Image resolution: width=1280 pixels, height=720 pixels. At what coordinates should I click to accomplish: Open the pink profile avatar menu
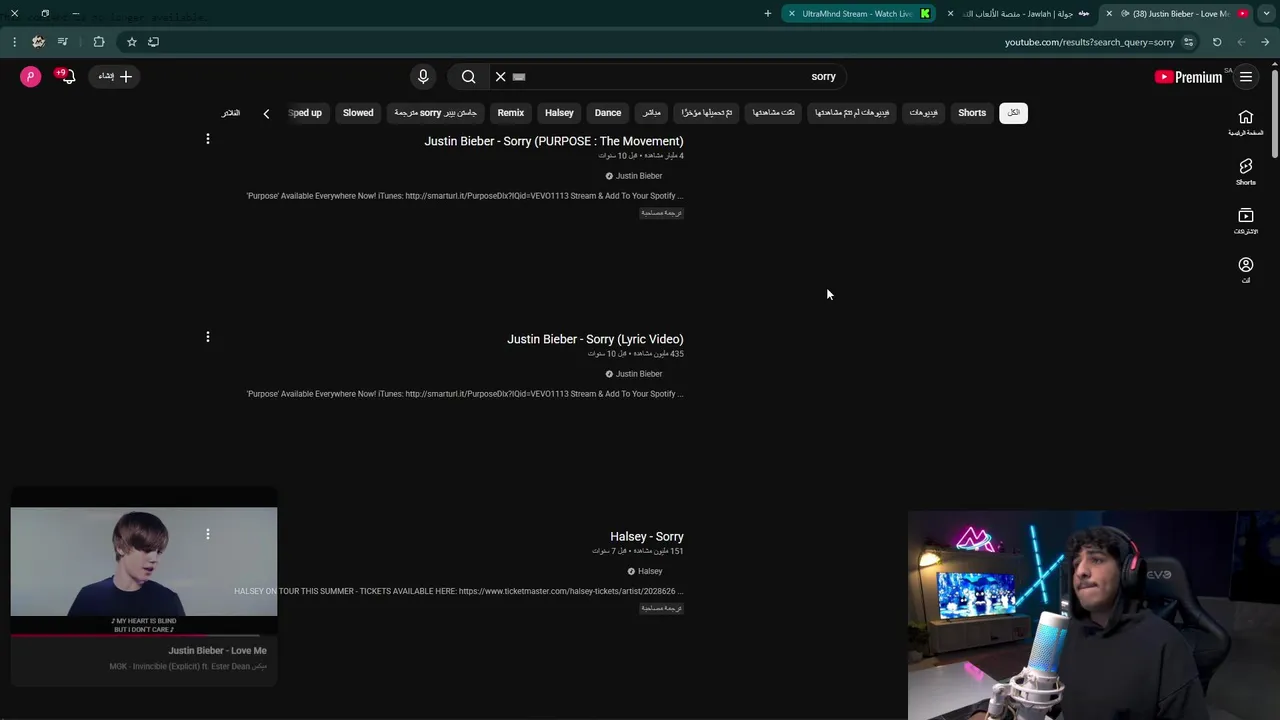click(x=31, y=76)
